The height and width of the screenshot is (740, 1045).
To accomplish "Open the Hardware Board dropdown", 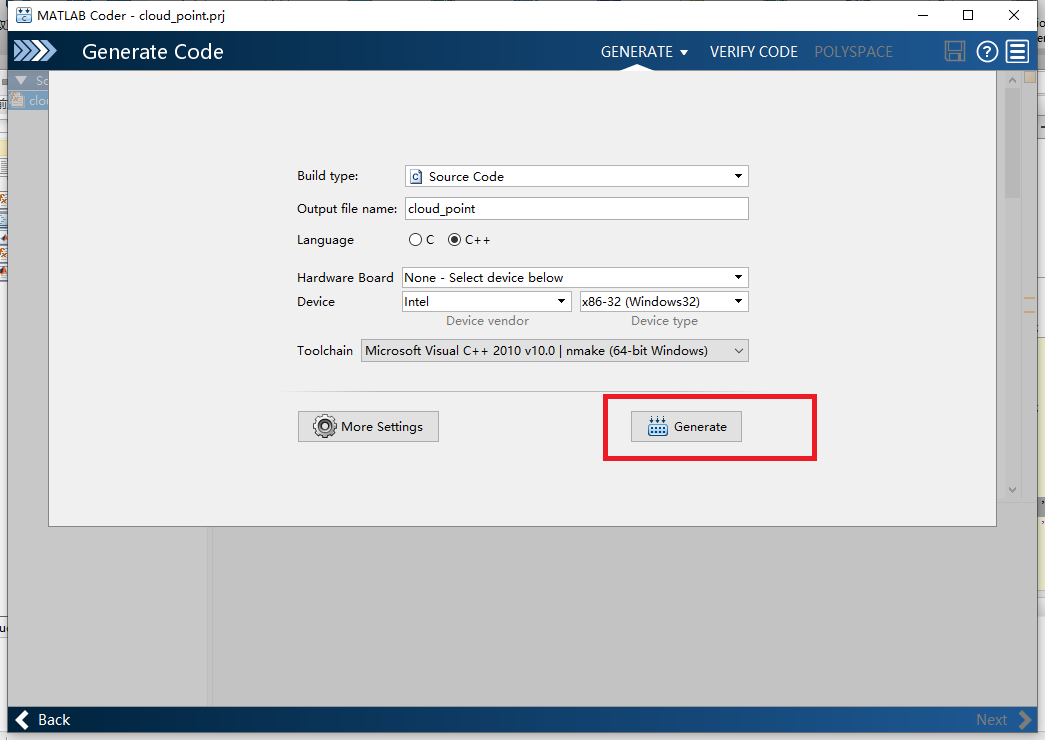I will [x=575, y=277].
